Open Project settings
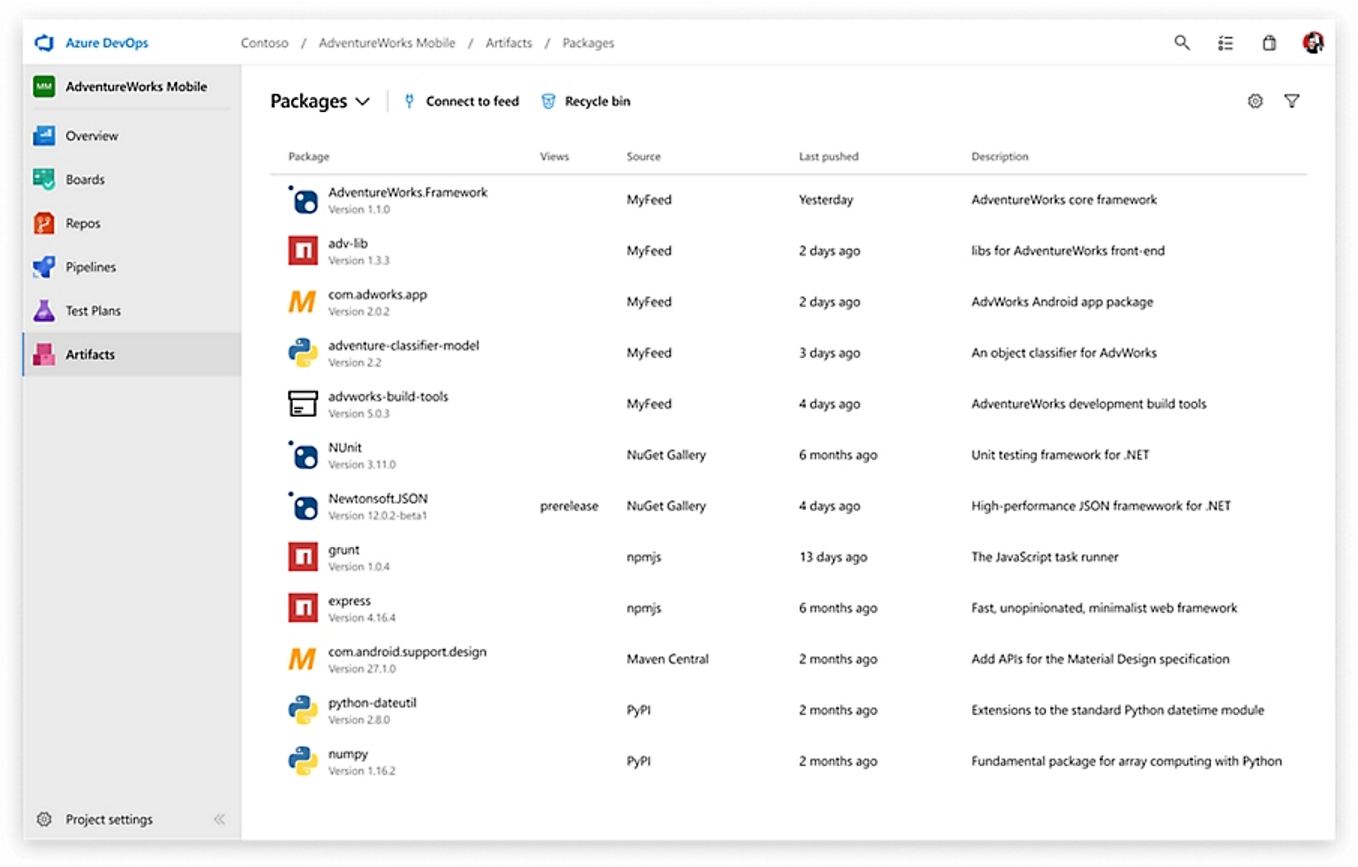 click(x=100, y=819)
